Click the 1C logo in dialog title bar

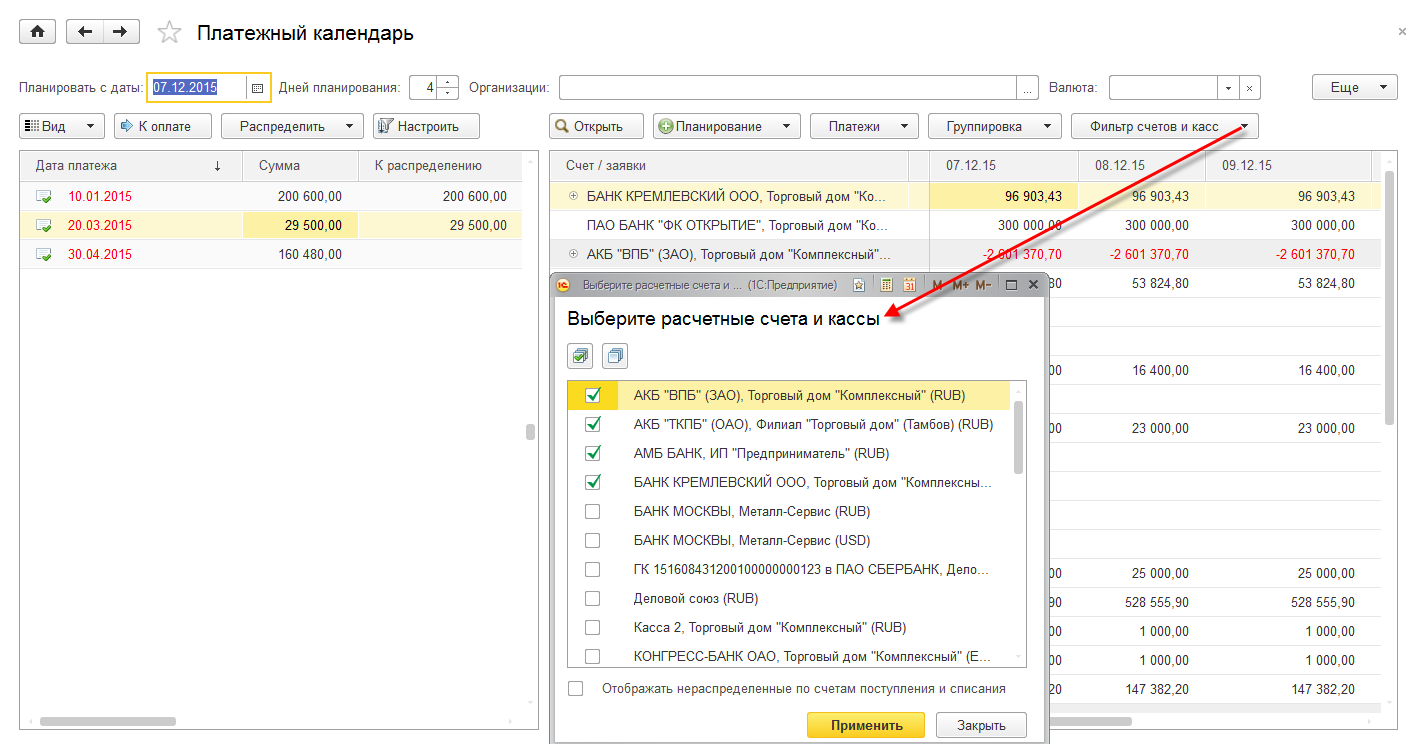[563, 285]
